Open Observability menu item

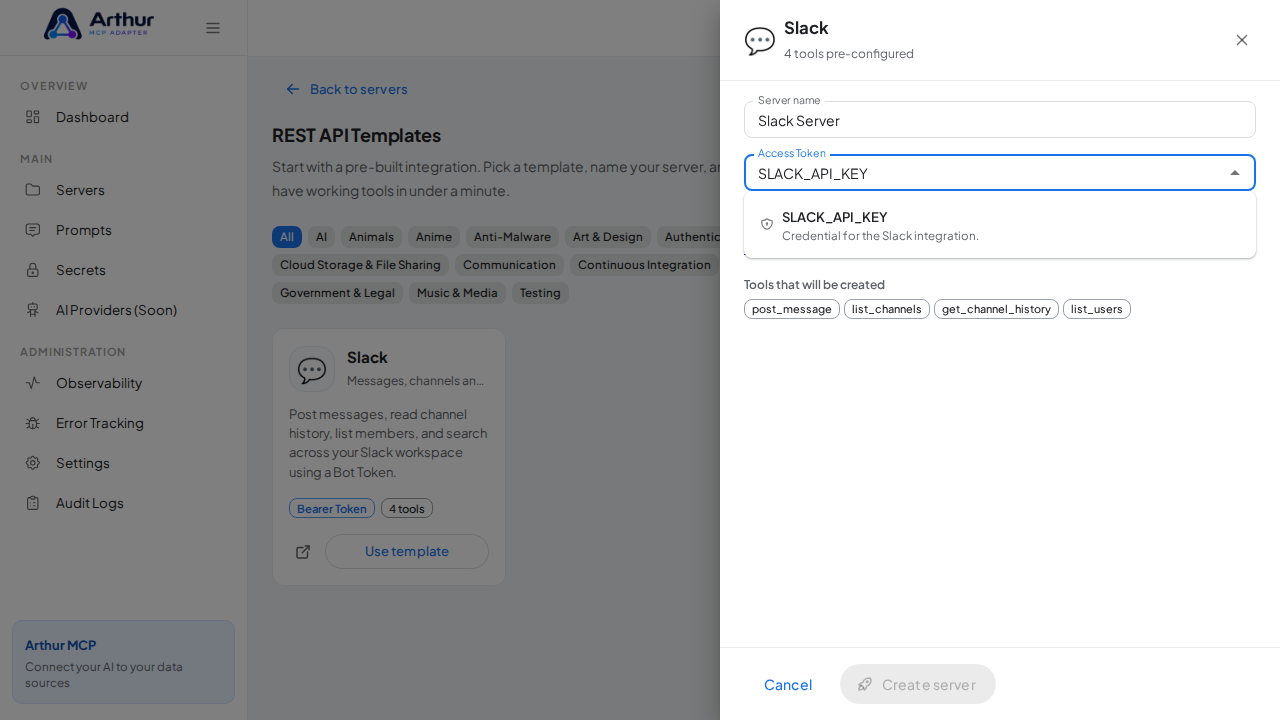point(124,383)
